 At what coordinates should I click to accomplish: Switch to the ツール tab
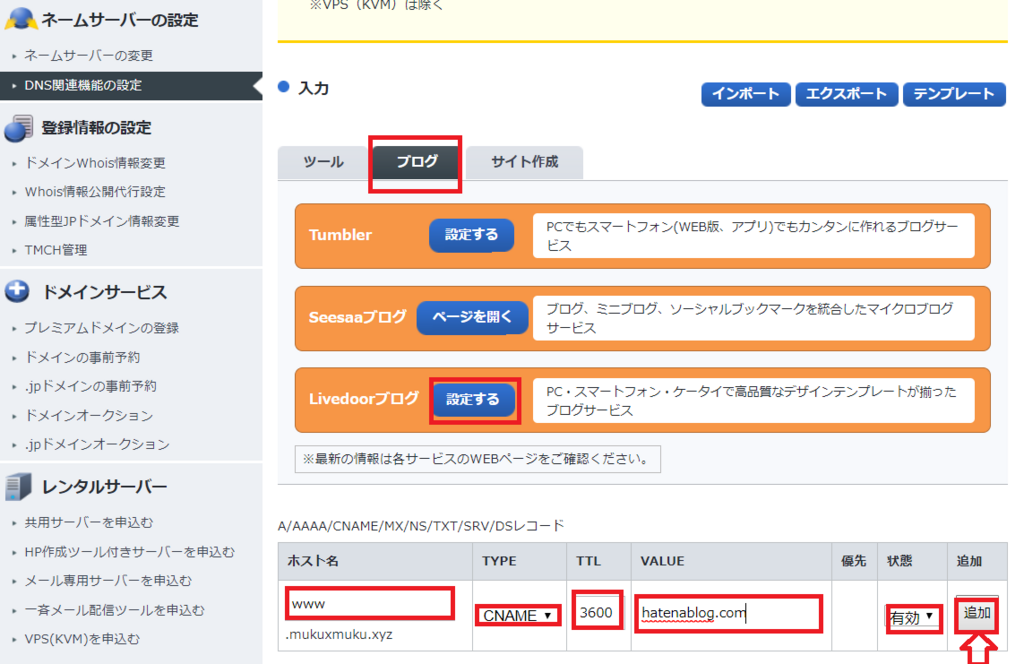tap(323, 162)
